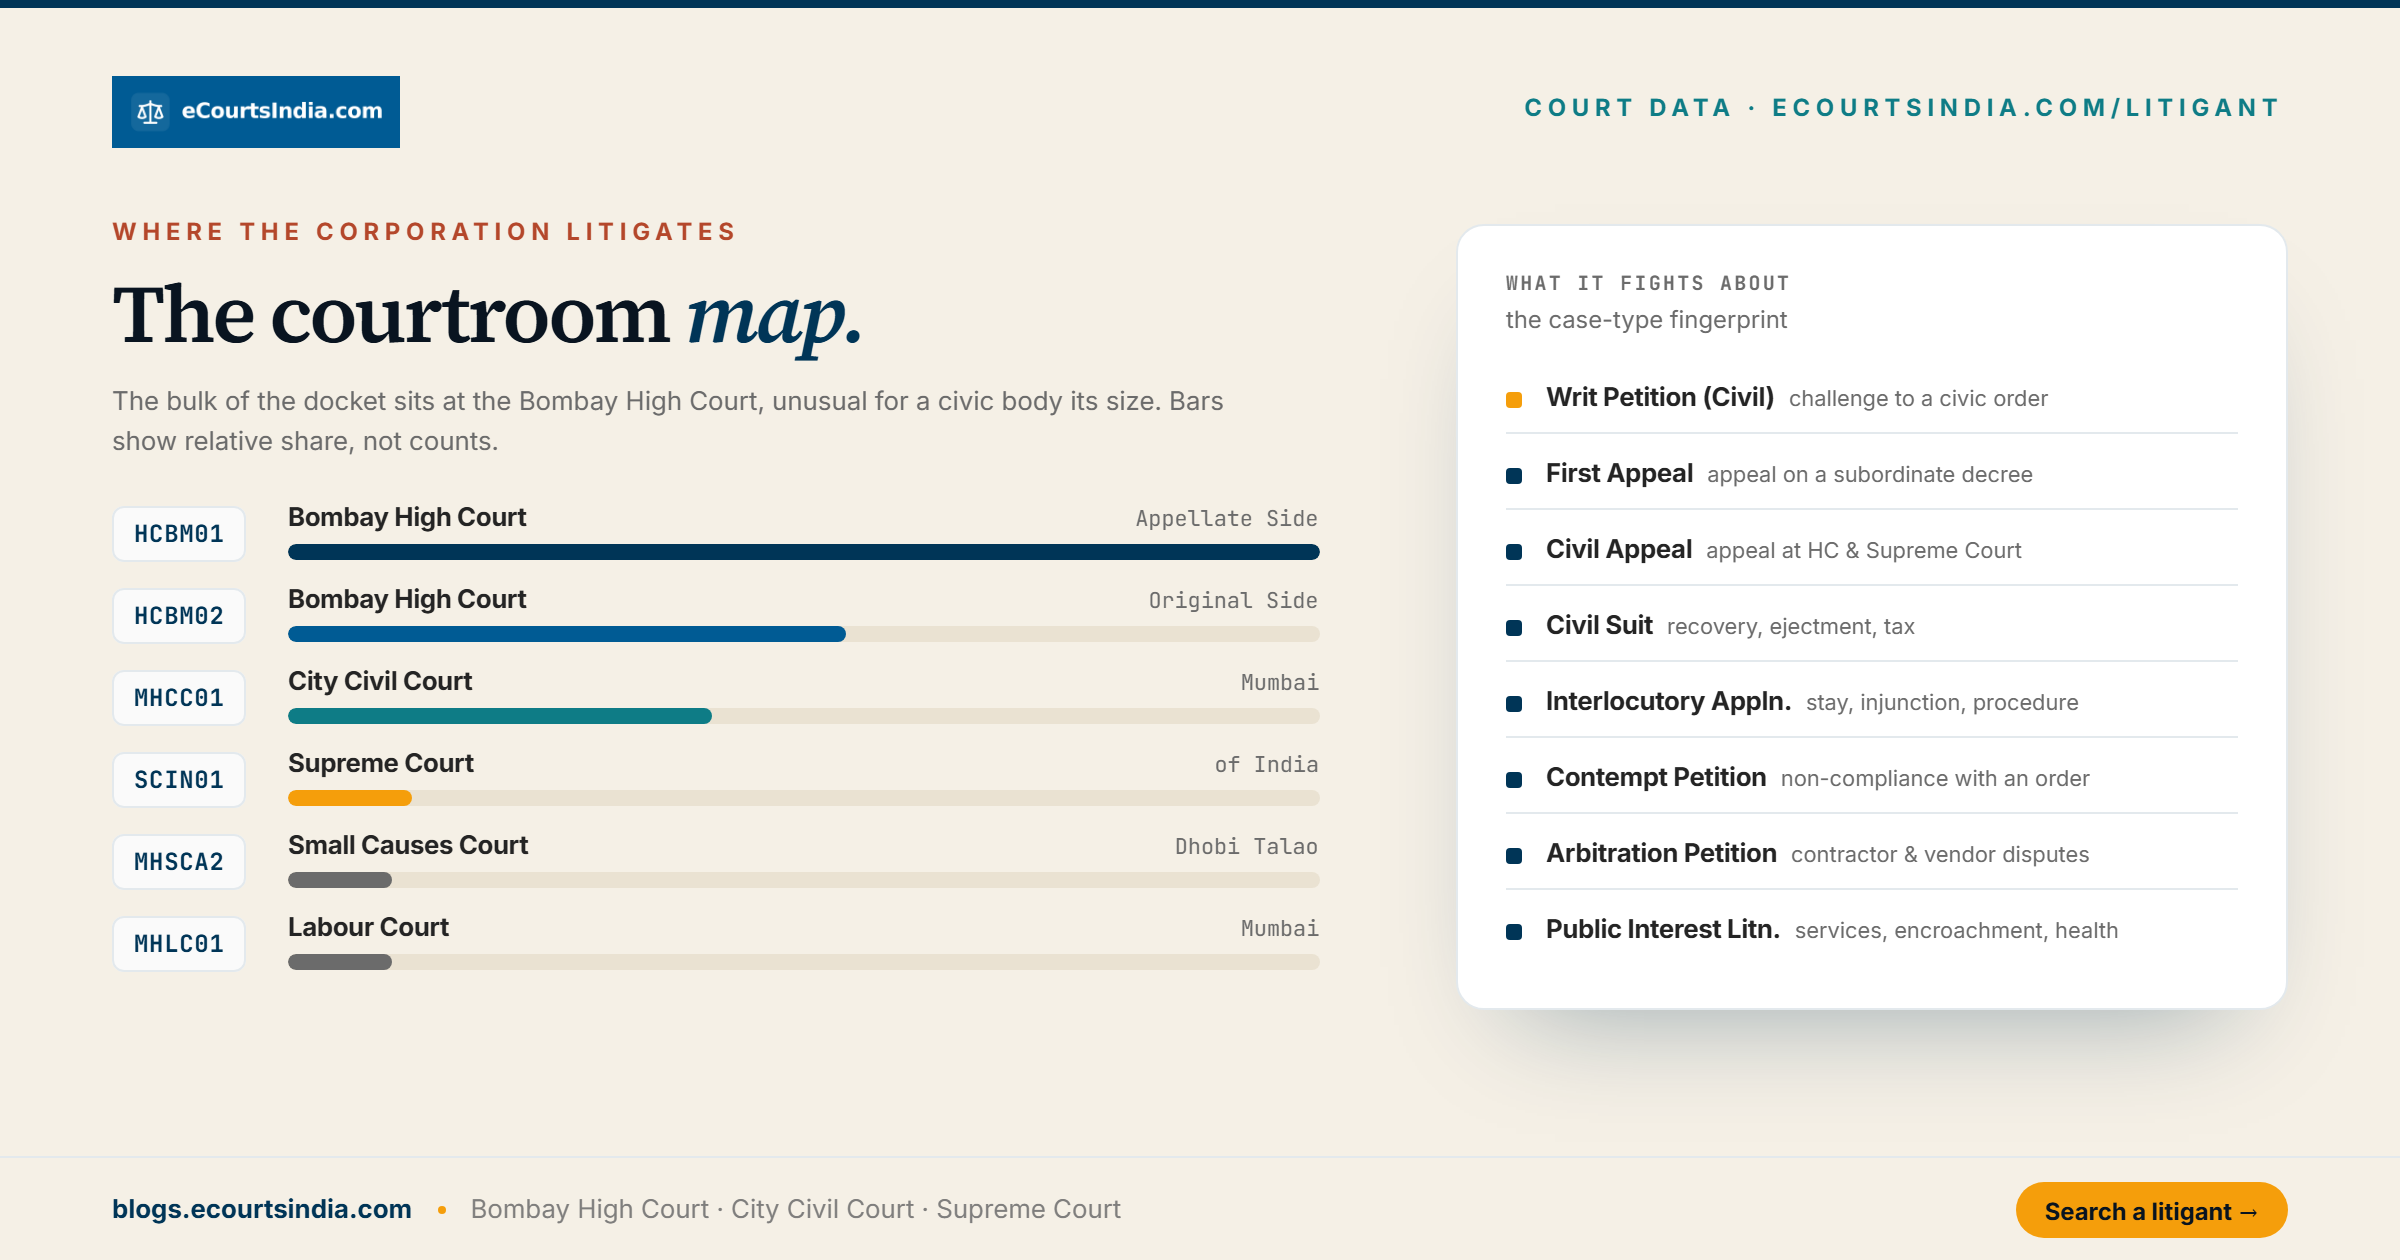
Task: Click the Civil Appeal bullet marker
Action: click(x=1514, y=552)
